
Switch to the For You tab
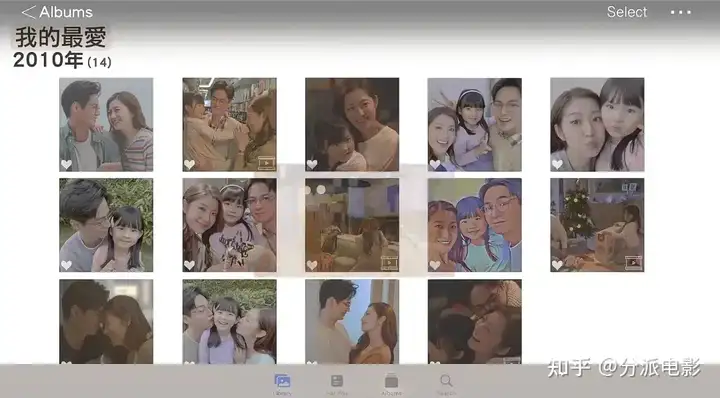pyautogui.click(x=337, y=384)
